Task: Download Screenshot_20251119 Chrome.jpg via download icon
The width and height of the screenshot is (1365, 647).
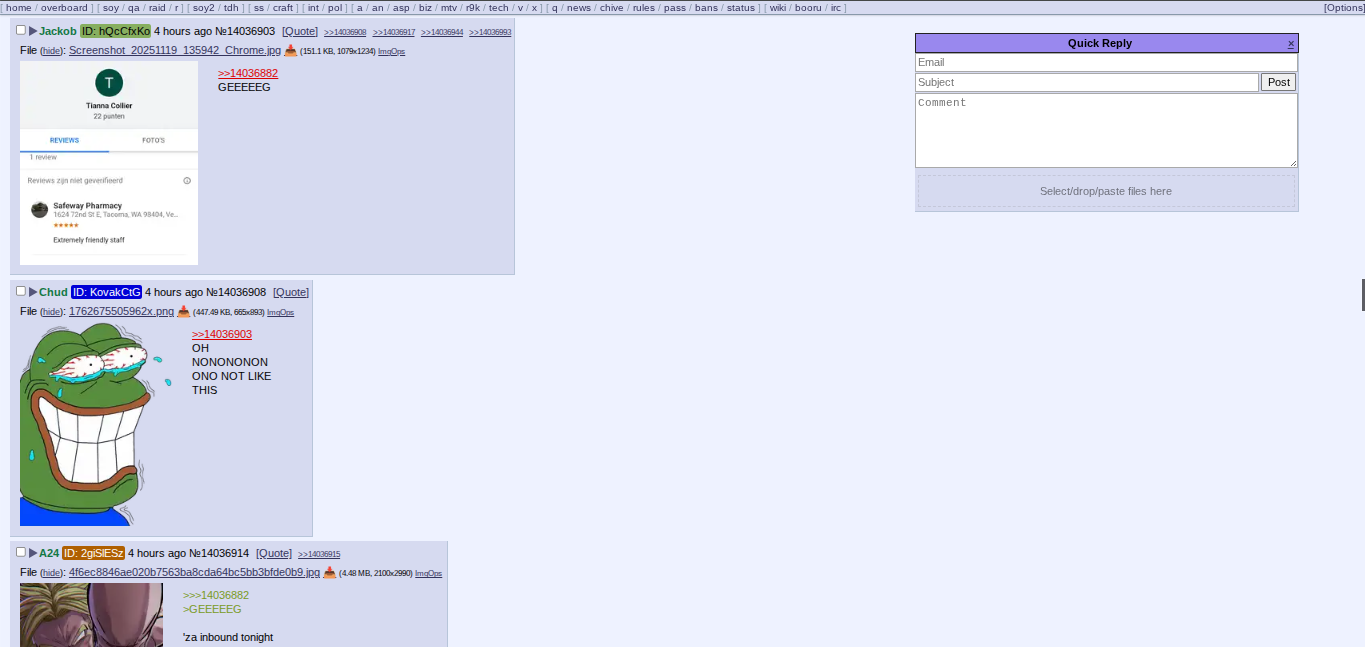Action: (x=291, y=51)
